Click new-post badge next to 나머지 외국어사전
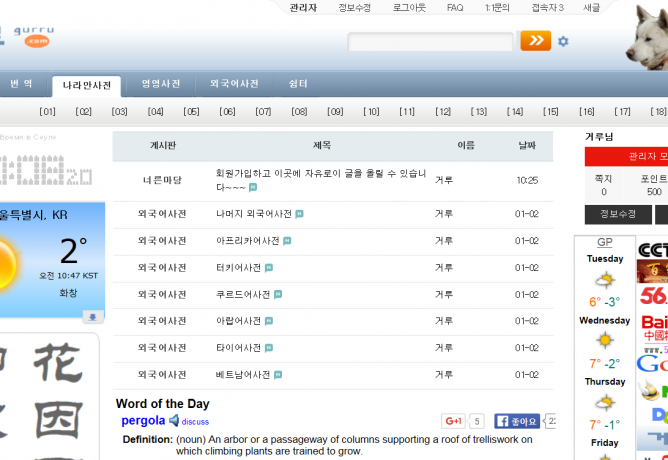668x460 pixels. [299, 214]
